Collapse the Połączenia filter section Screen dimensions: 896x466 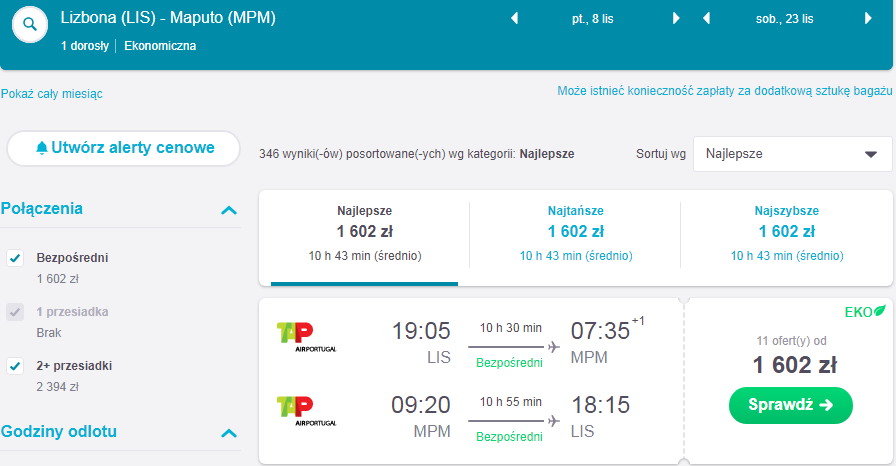pyautogui.click(x=229, y=210)
